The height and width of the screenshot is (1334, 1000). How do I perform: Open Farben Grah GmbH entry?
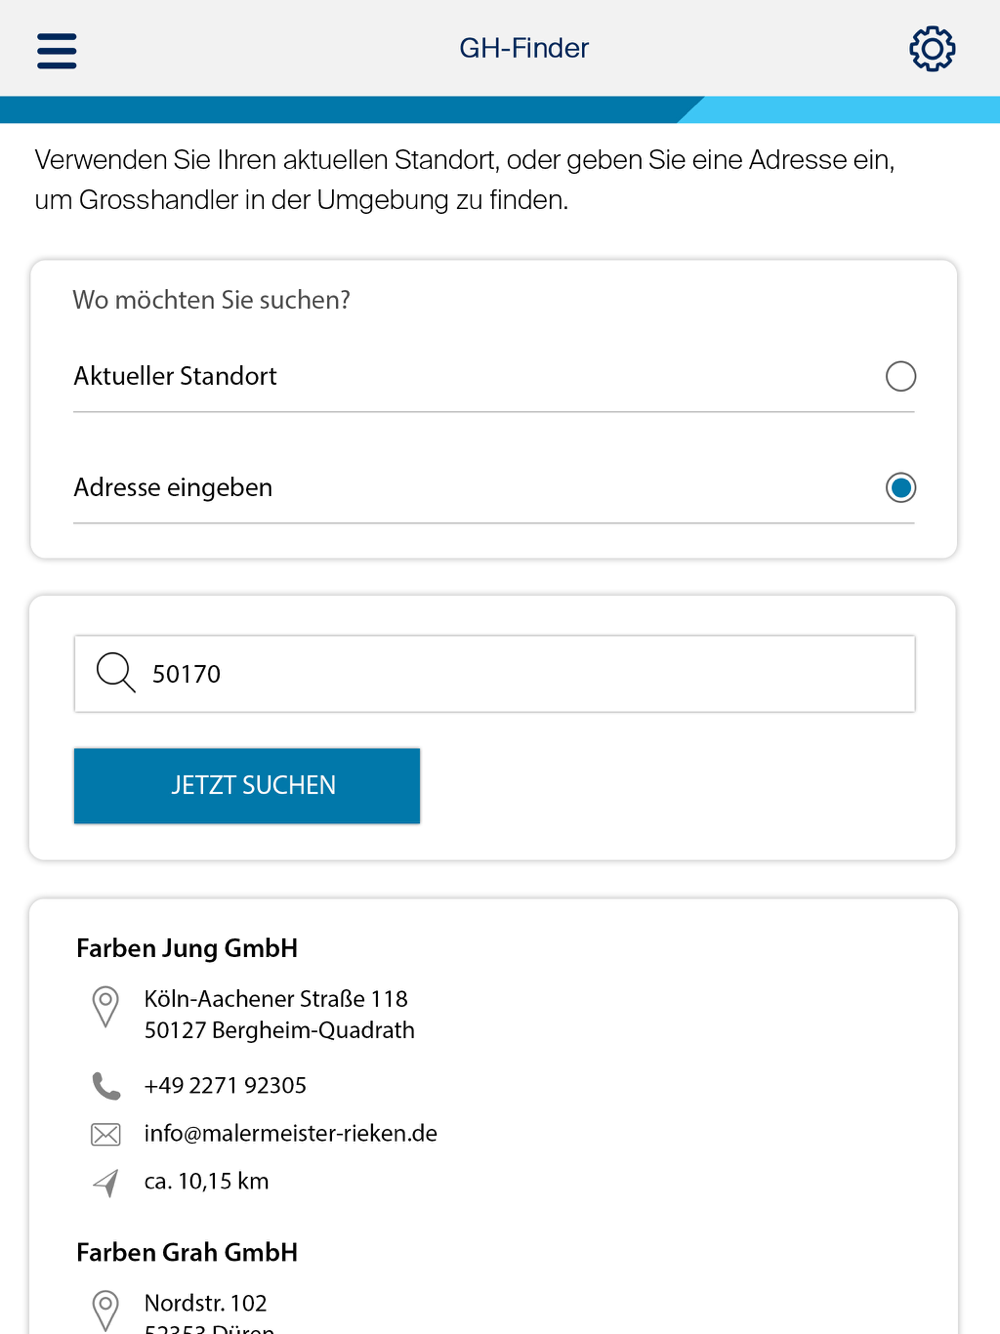pyautogui.click(x=187, y=1252)
